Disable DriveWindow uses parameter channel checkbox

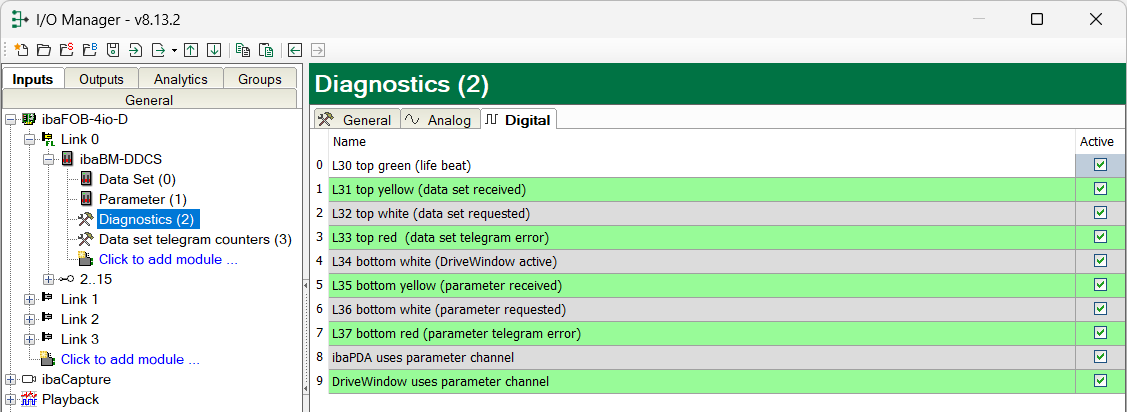(x=1101, y=381)
